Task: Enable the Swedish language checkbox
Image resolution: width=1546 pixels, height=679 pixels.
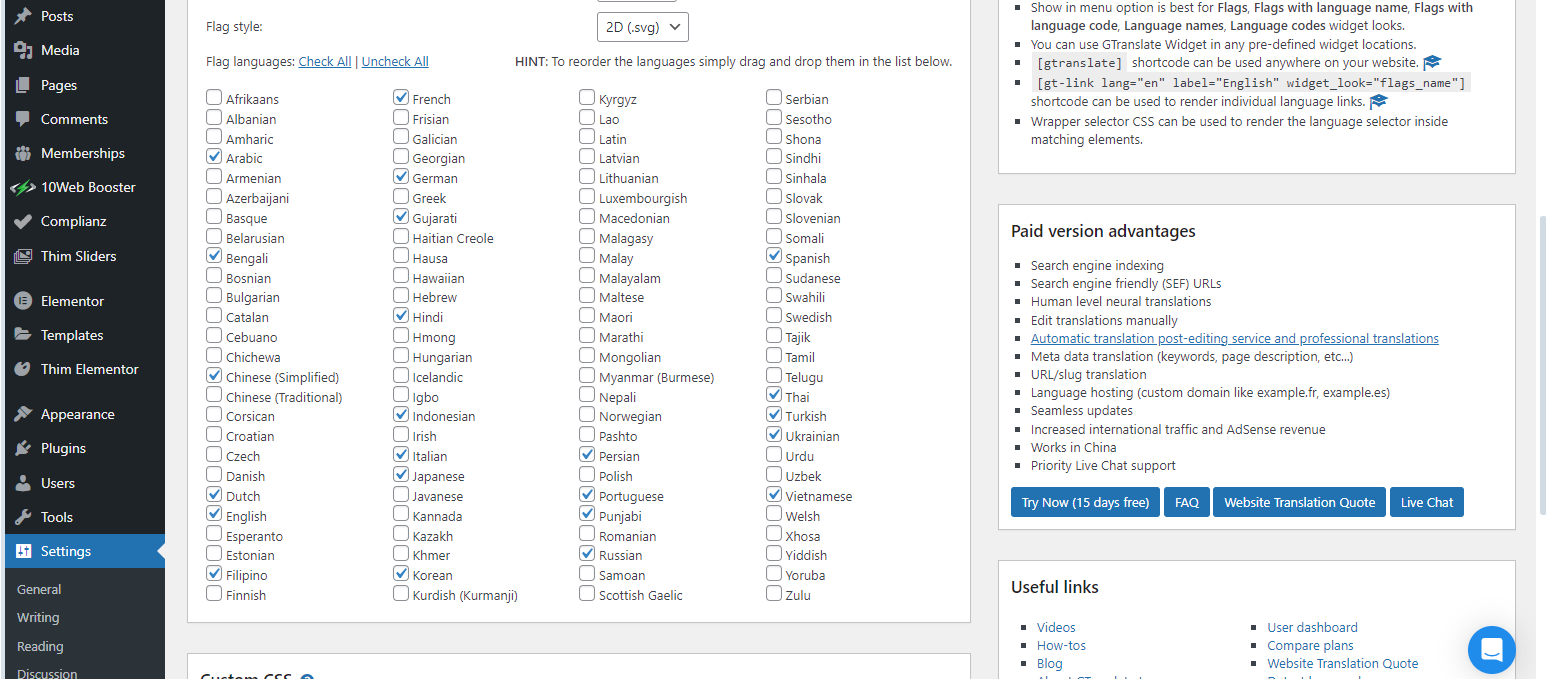Action: pos(774,316)
